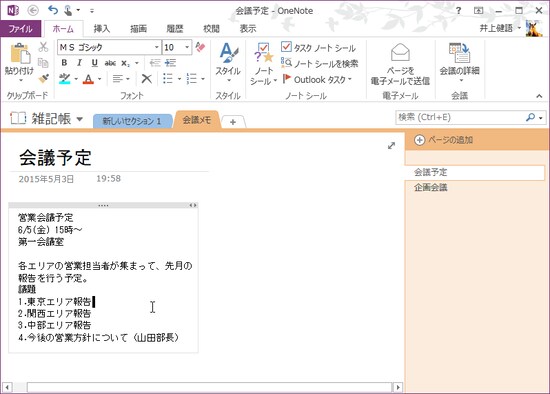
Task: Apply bulleted list
Action: 168,79
